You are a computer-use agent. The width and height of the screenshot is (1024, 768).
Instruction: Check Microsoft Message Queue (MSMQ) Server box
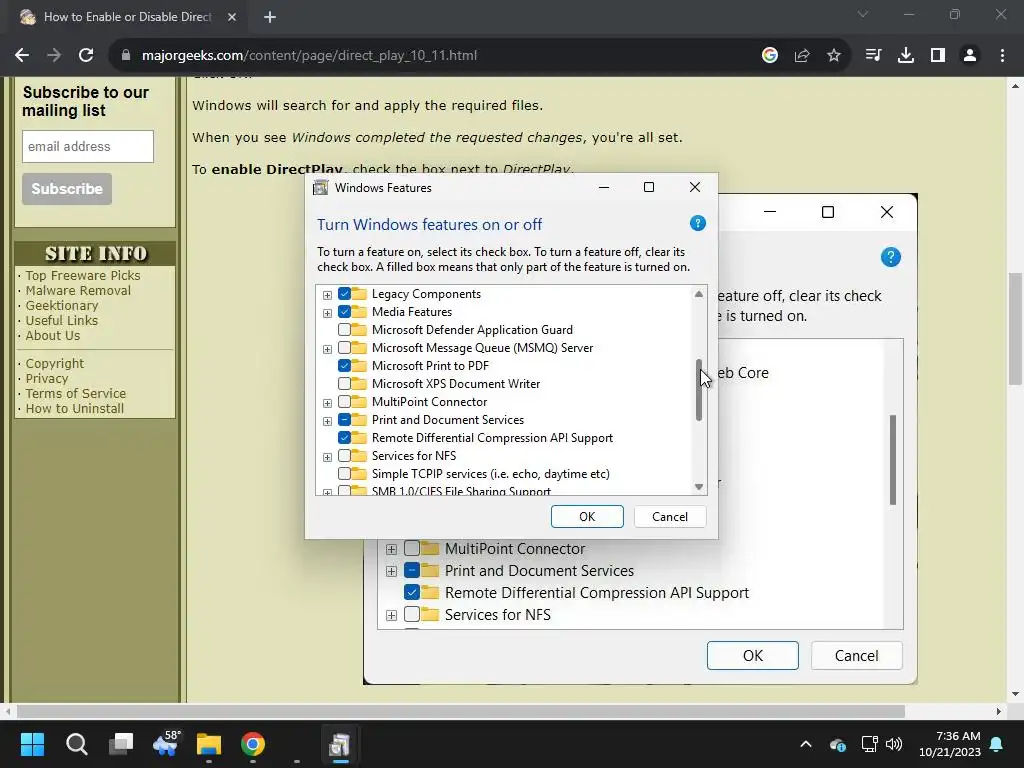pyautogui.click(x=344, y=347)
